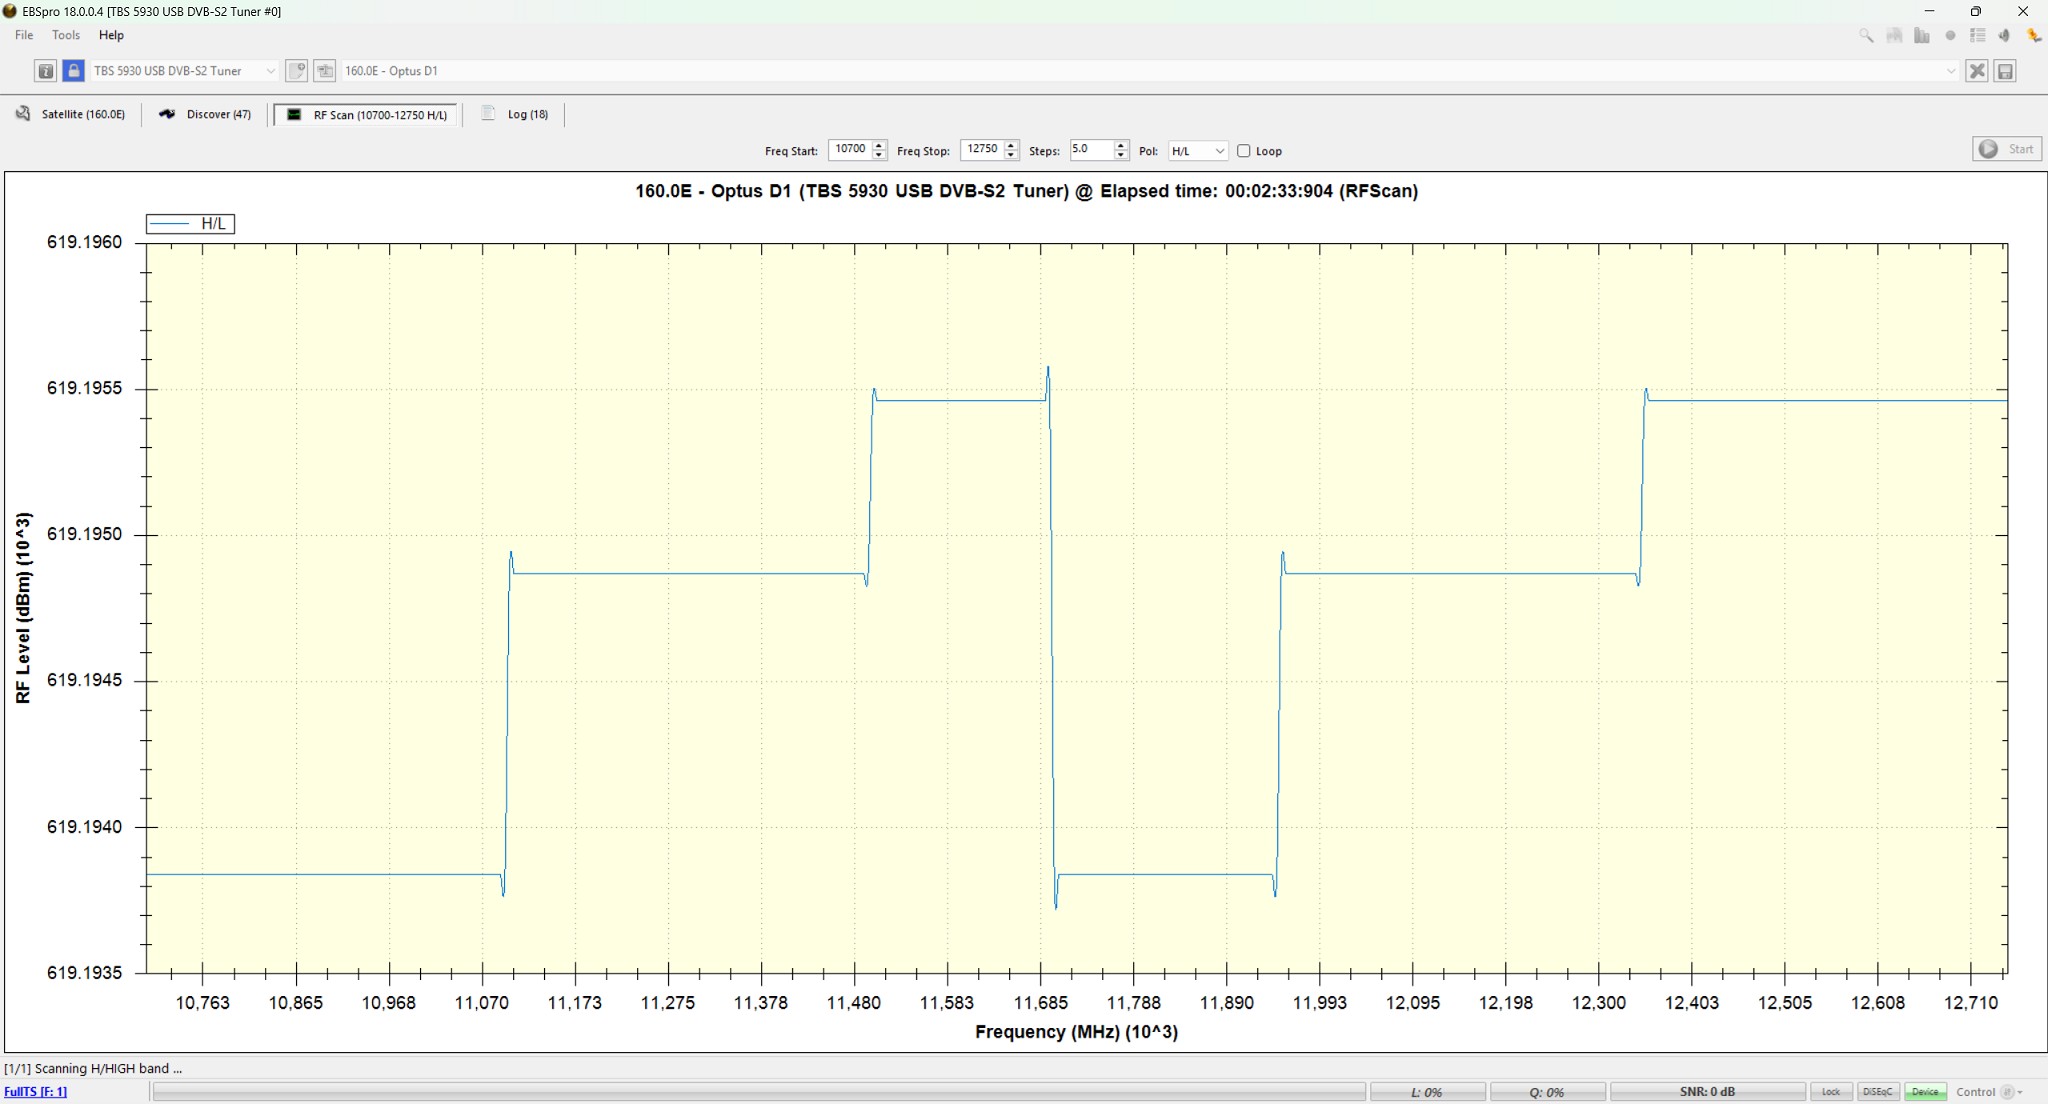Switch to the Discover (47) tab
Viewport: 2048px width, 1104px height.
206,114
